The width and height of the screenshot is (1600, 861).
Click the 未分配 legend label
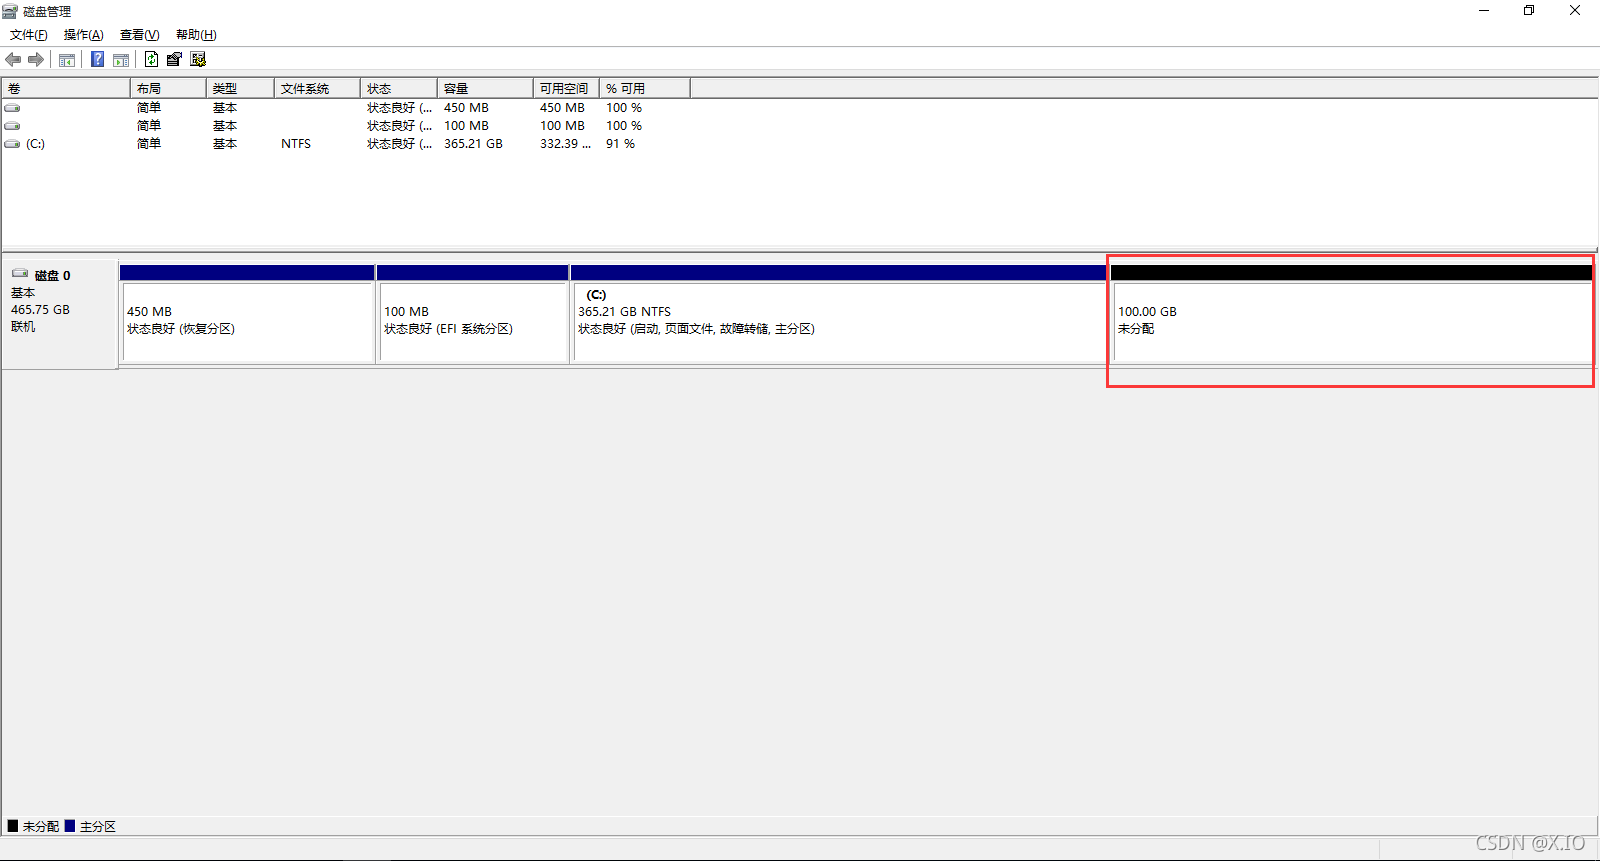[41, 827]
